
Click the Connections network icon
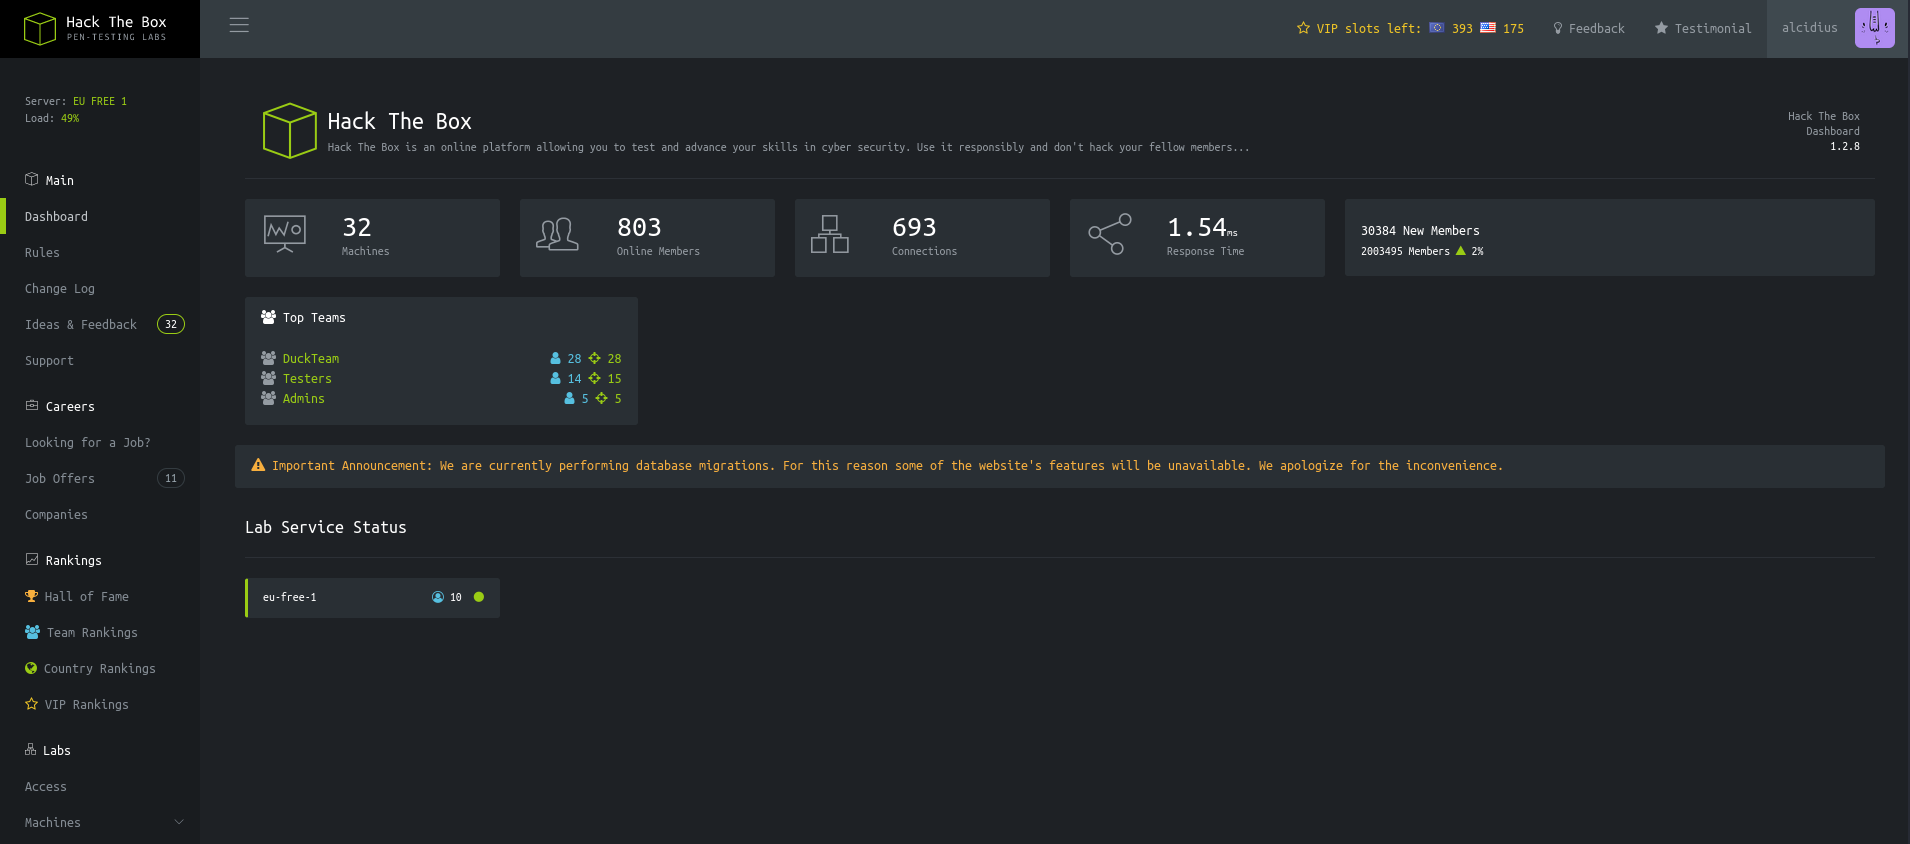tap(829, 234)
